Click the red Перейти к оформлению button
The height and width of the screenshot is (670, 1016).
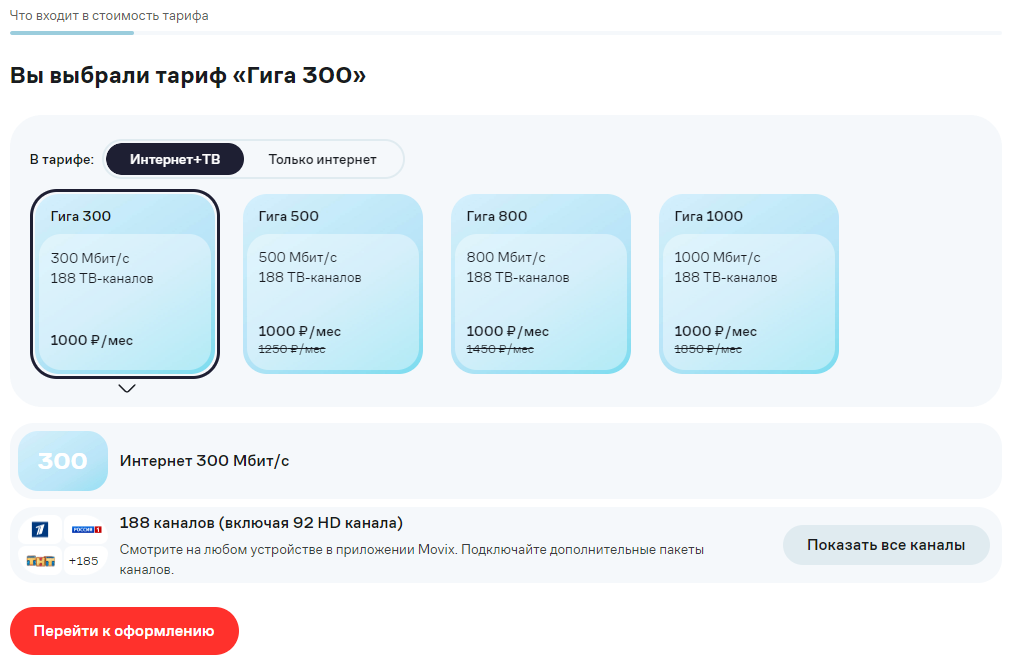tap(125, 631)
